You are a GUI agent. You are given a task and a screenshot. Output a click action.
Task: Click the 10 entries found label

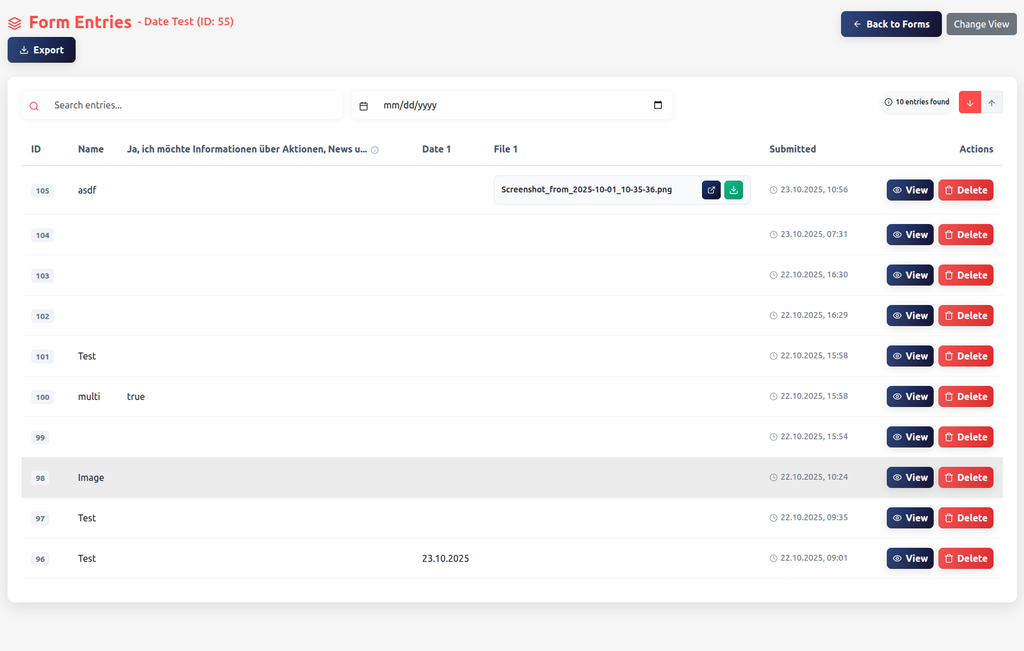917,102
